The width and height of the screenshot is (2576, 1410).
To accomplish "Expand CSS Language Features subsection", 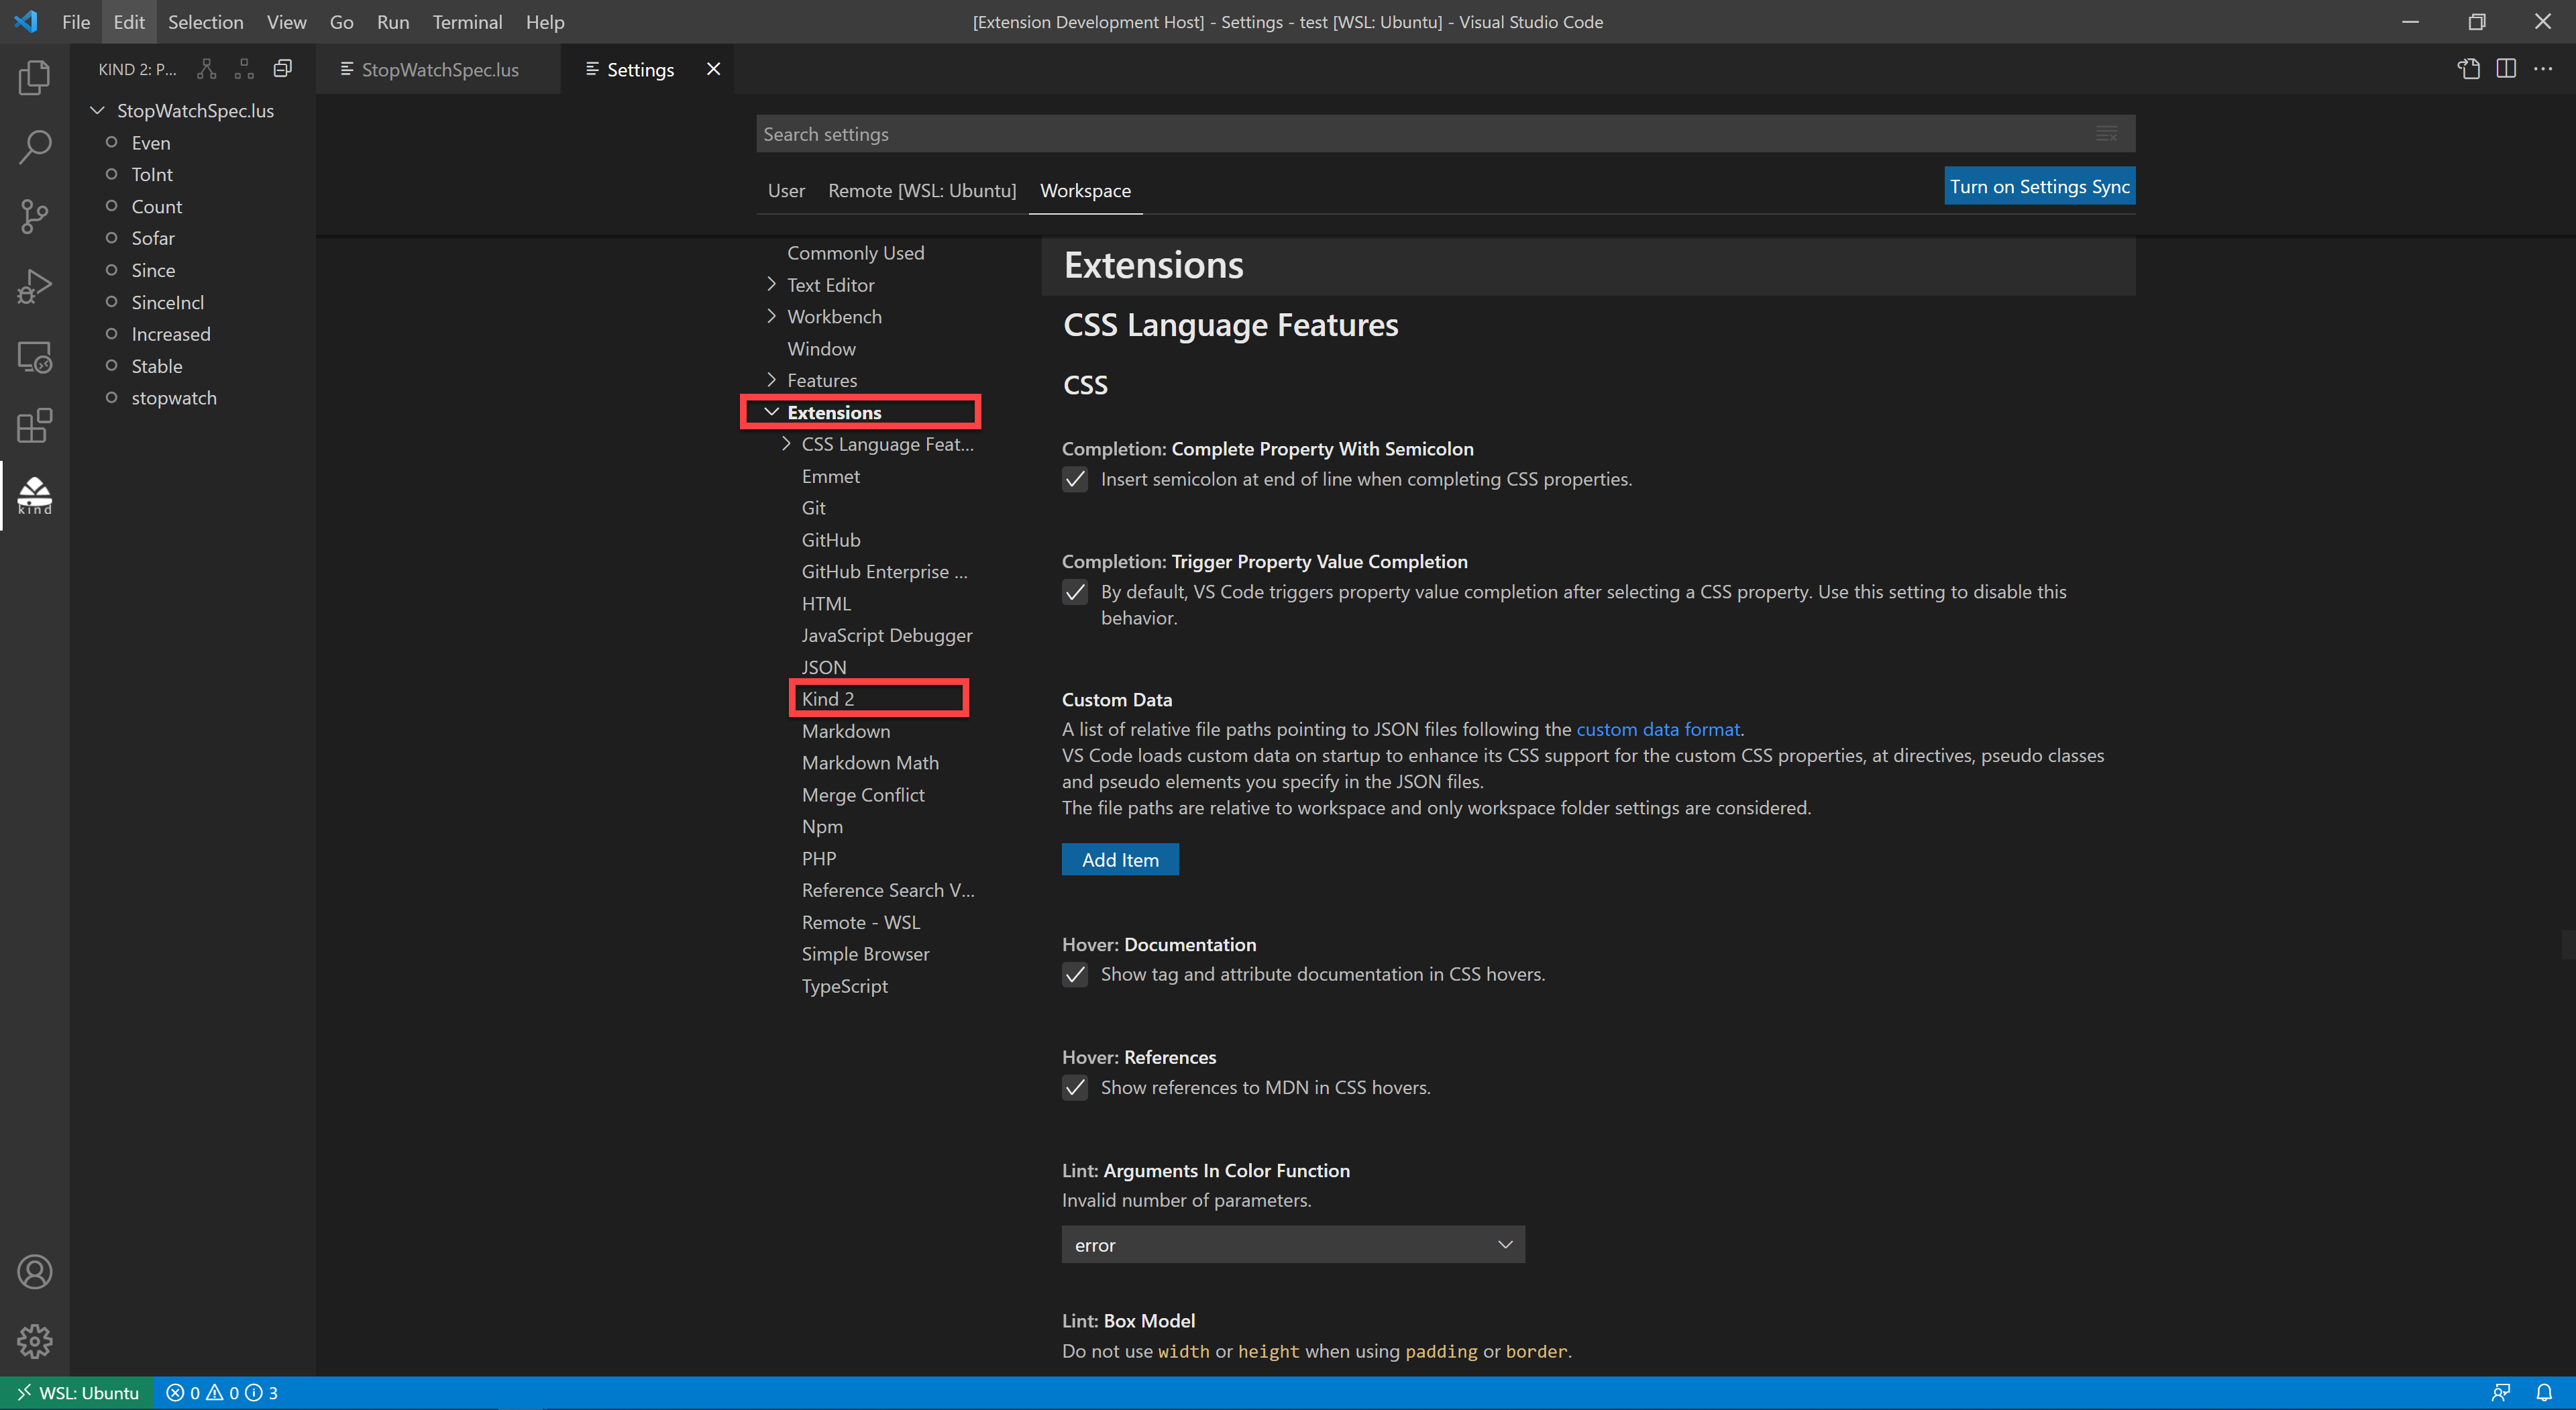I will pos(786,443).
